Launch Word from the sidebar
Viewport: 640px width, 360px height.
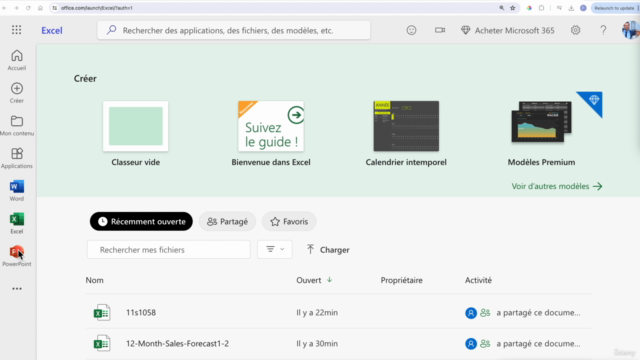[x=17, y=191]
